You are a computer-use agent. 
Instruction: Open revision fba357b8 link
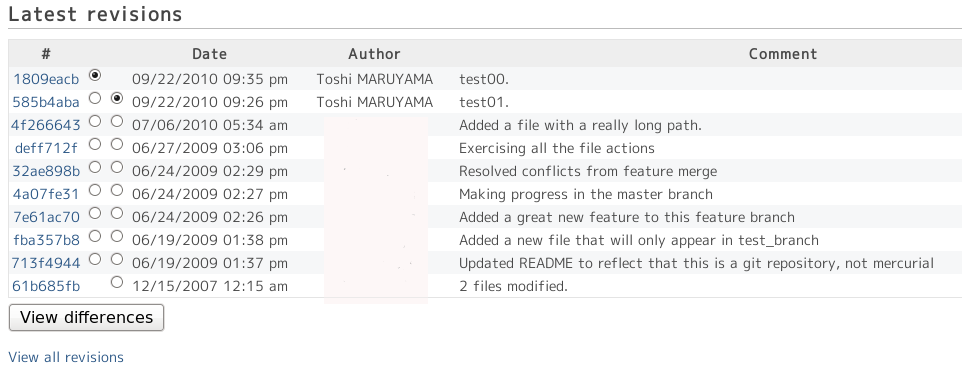click(x=46, y=240)
